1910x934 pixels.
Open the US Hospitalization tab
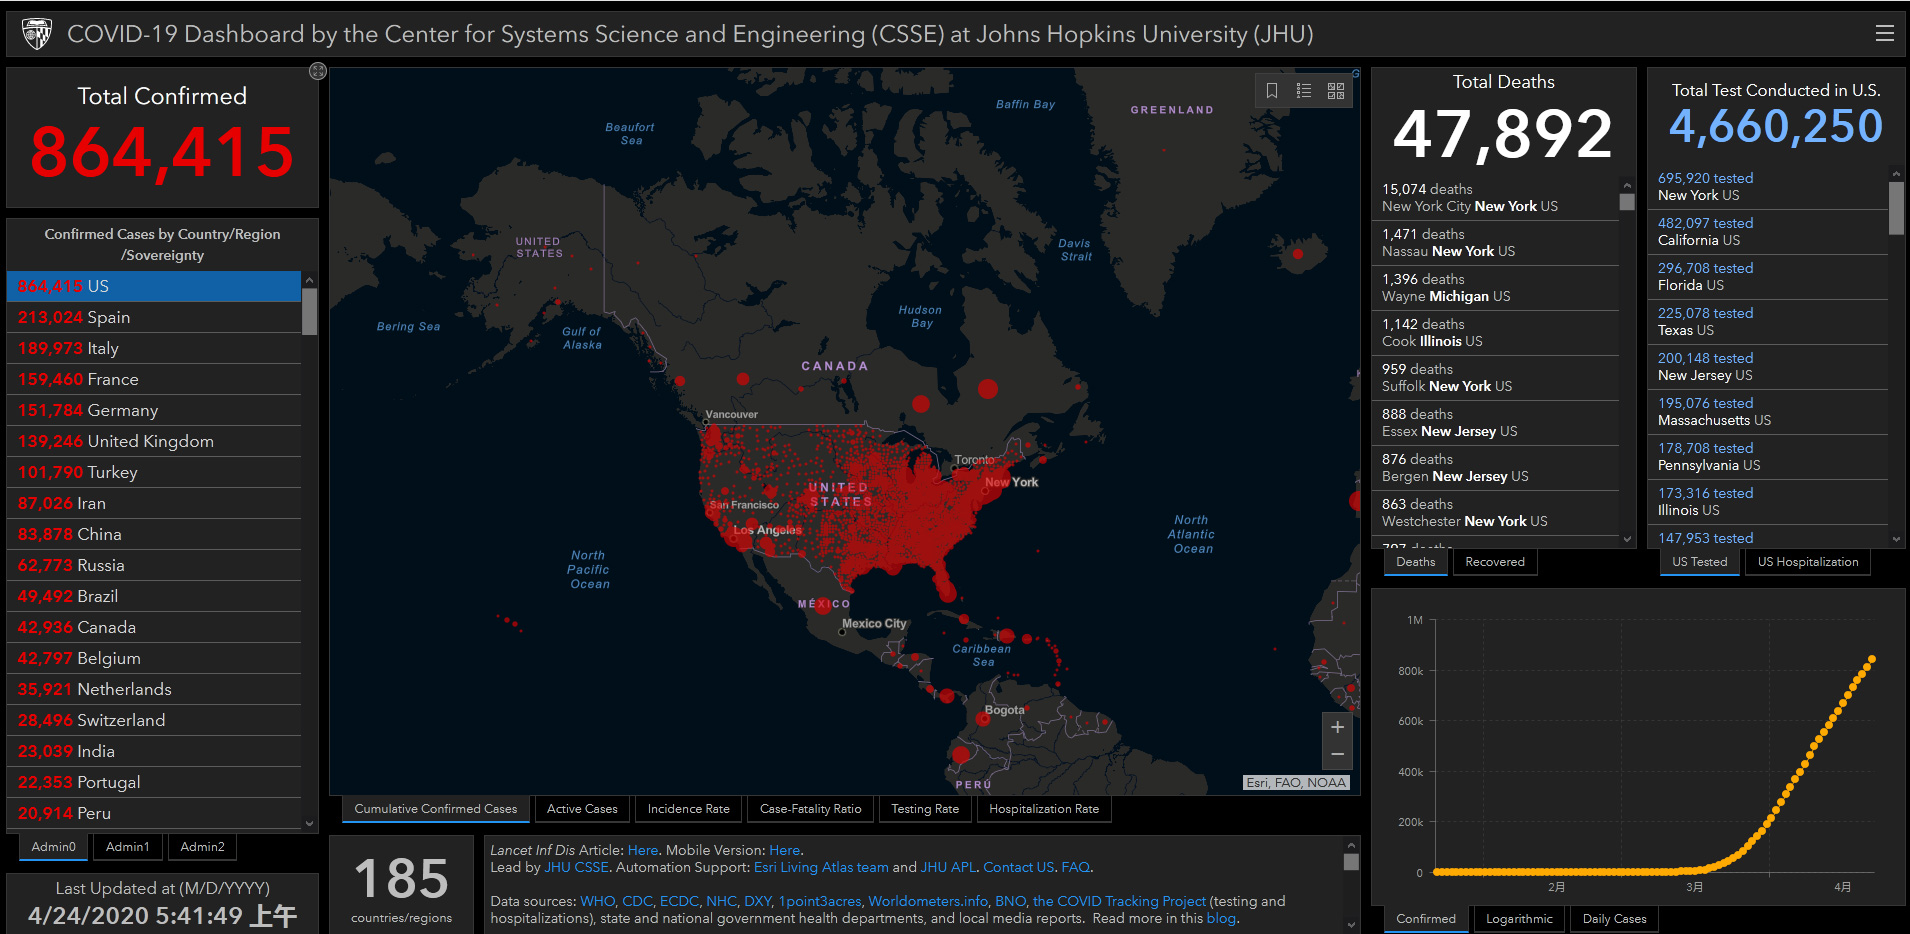click(x=1808, y=562)
